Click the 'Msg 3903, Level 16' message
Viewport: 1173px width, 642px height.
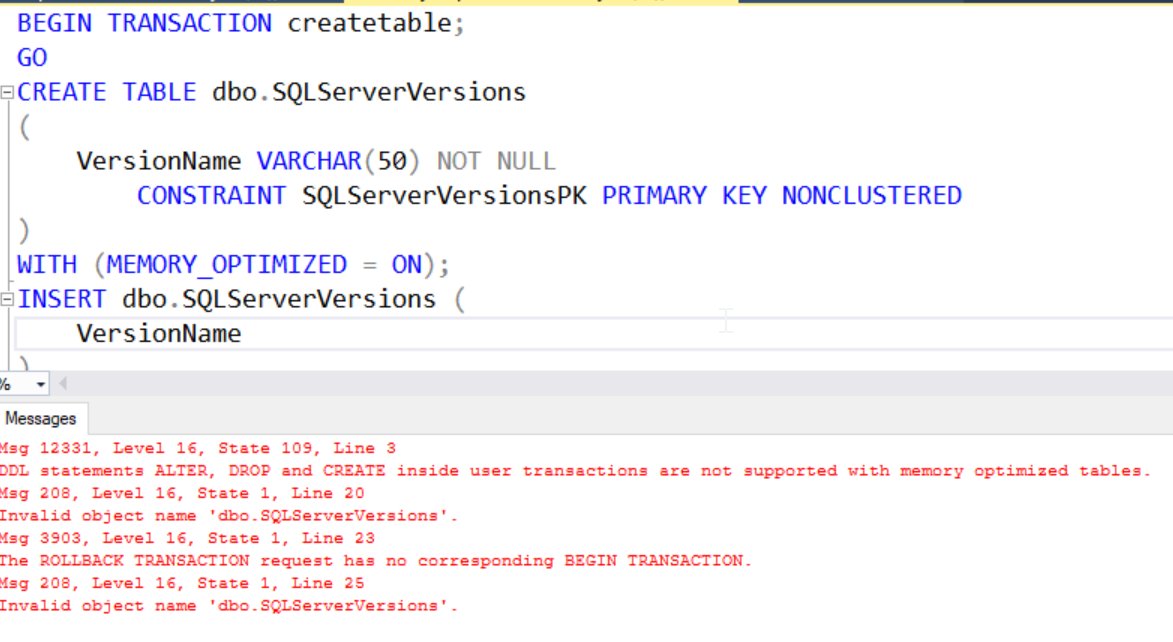187,538
